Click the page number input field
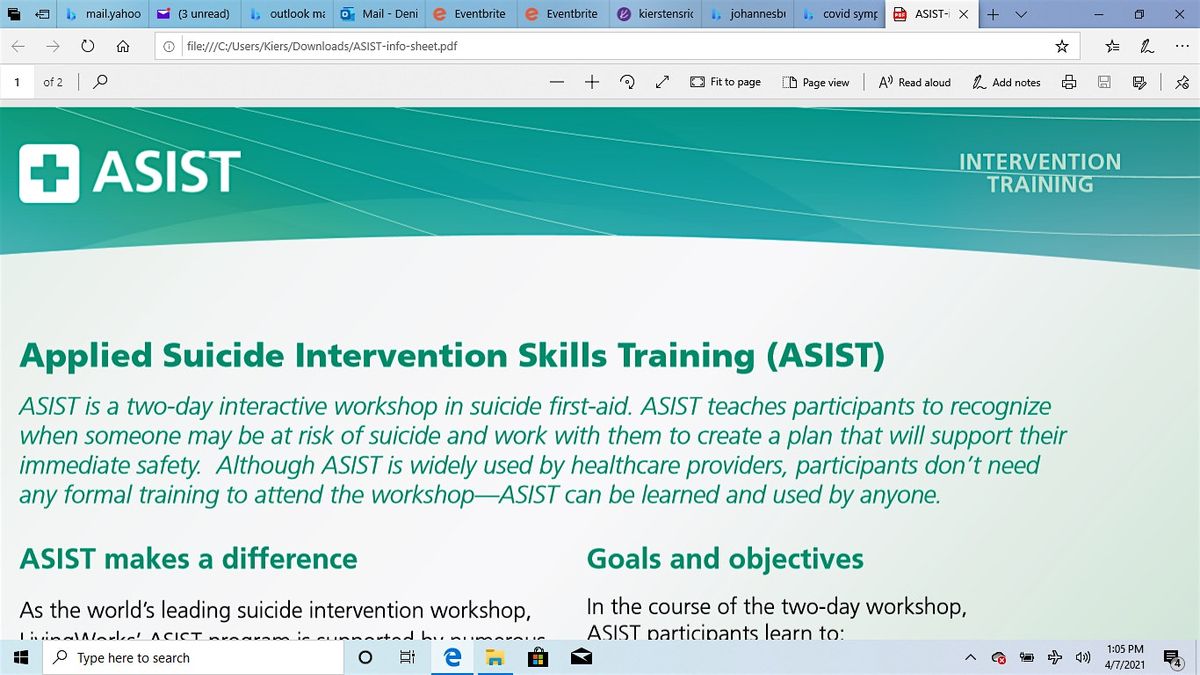 click(17, 82)
